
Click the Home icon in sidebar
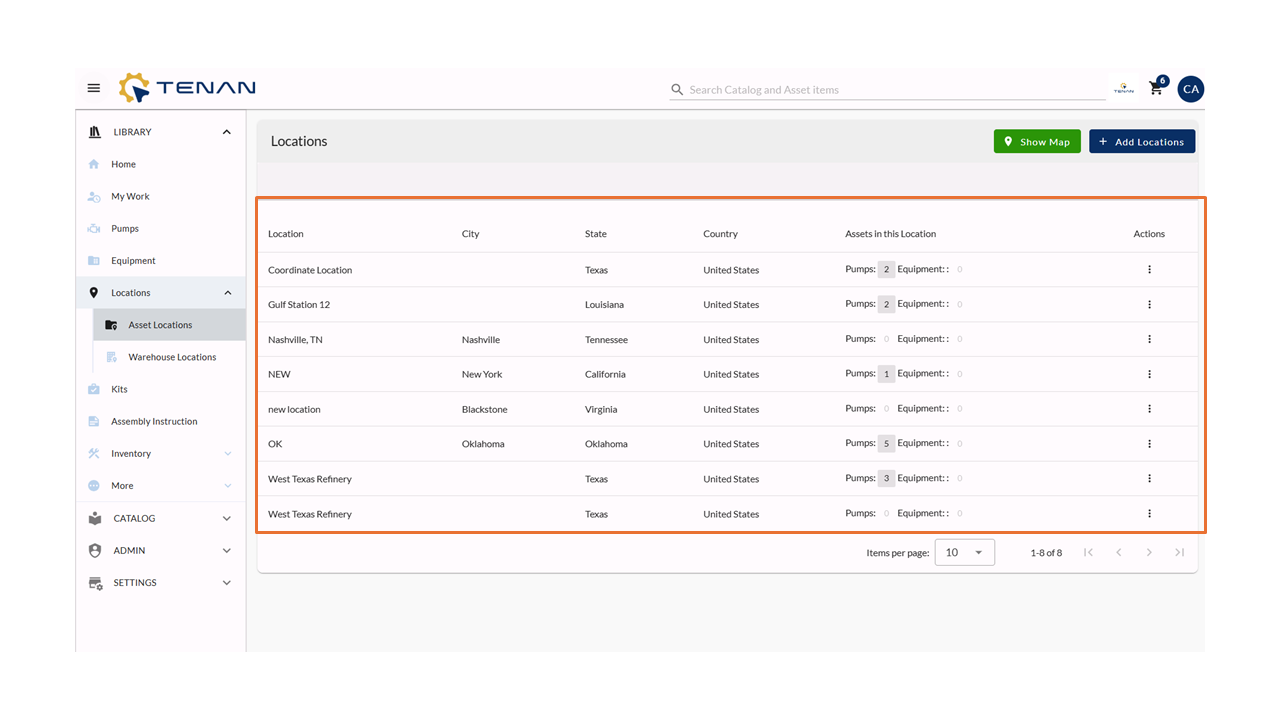[x=94, y=164]
